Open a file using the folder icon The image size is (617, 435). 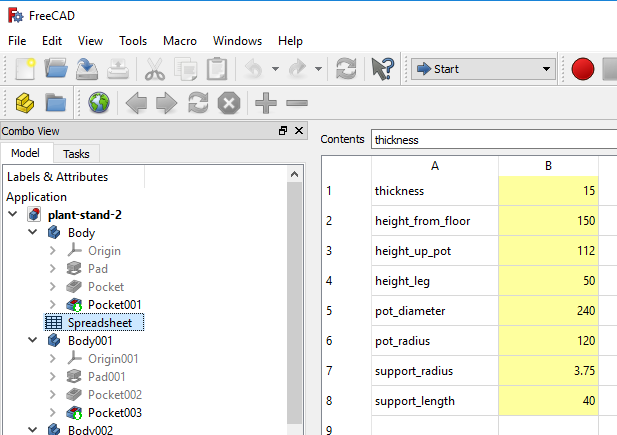tap(56, 69)
